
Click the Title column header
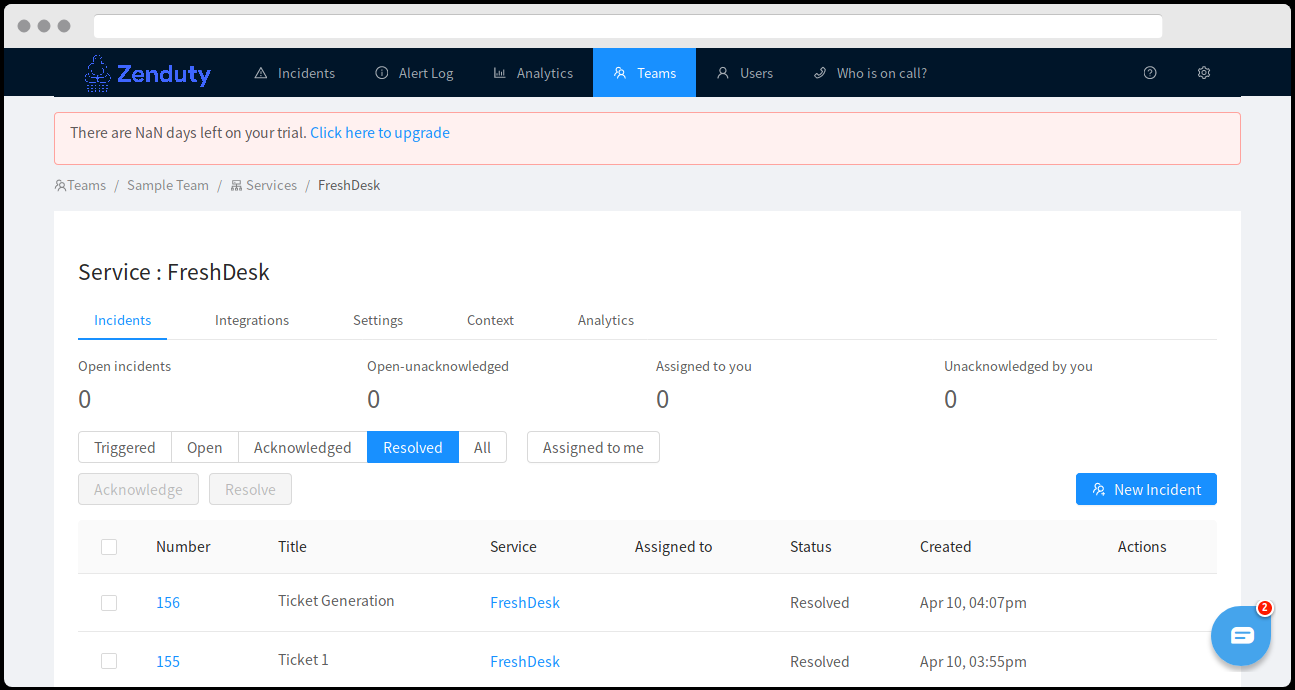coord(292,547)
